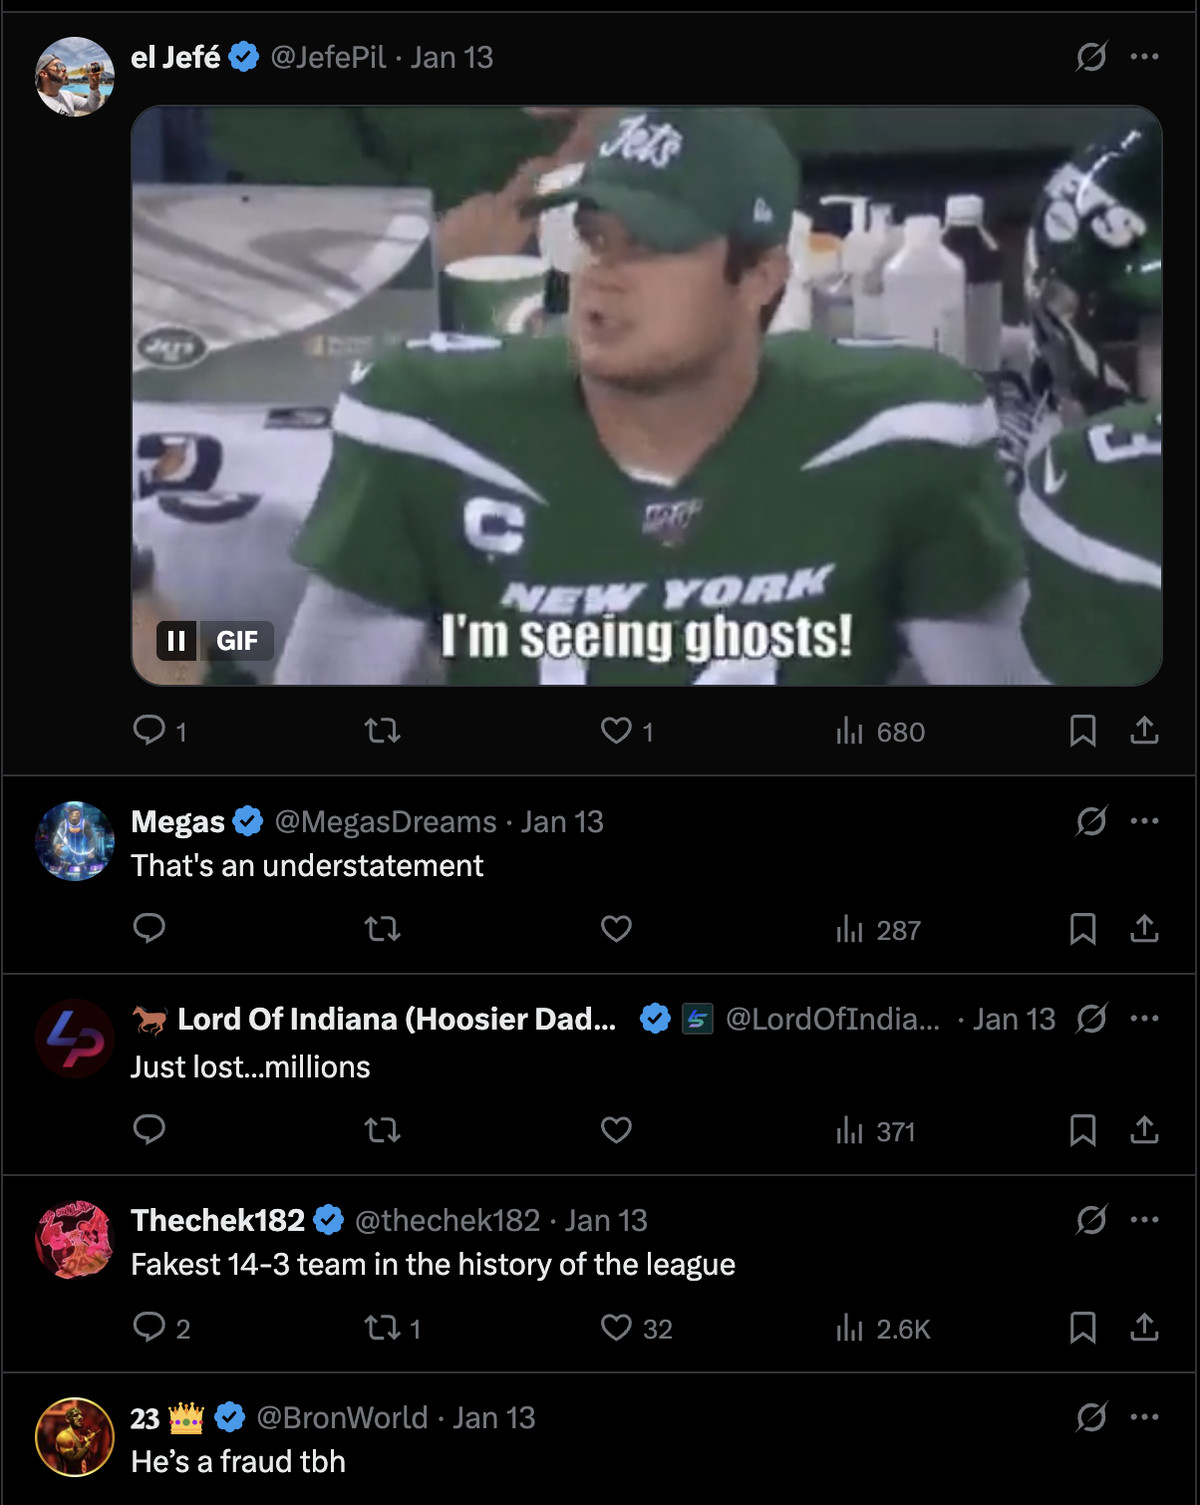The image size is (1200, 1505).
Task: Pause the Jets GIF playback
Action: 176,641
